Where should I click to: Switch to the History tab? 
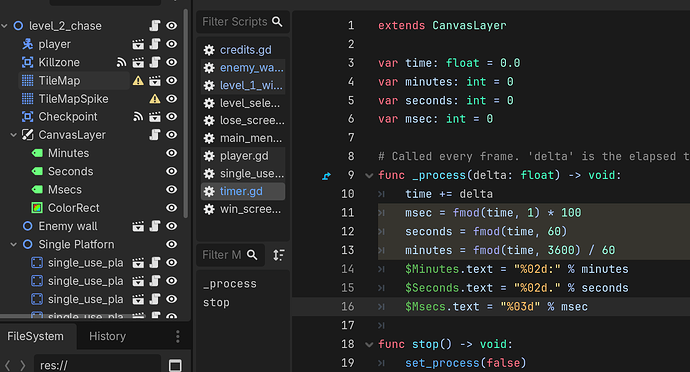coord(107,336)
